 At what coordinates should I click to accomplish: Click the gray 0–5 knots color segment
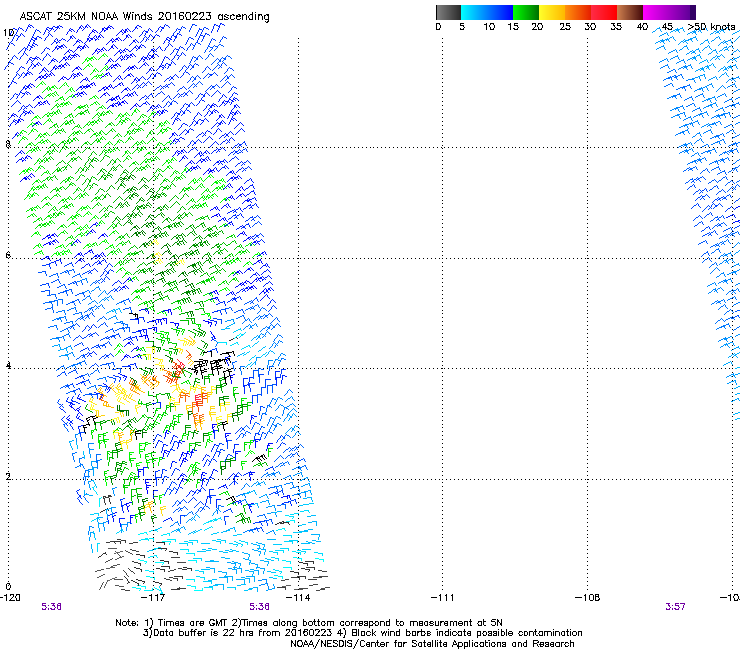click(x=448, y=12)
